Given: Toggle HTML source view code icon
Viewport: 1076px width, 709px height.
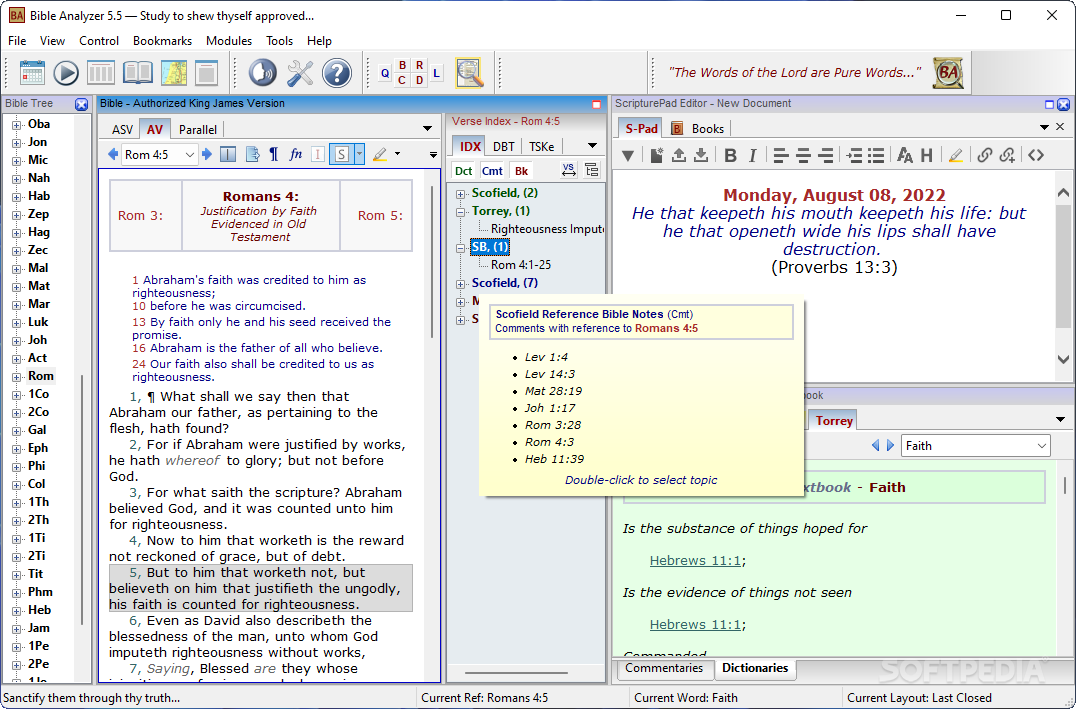Looking at the screenshot, I should tap(1036, 156).
